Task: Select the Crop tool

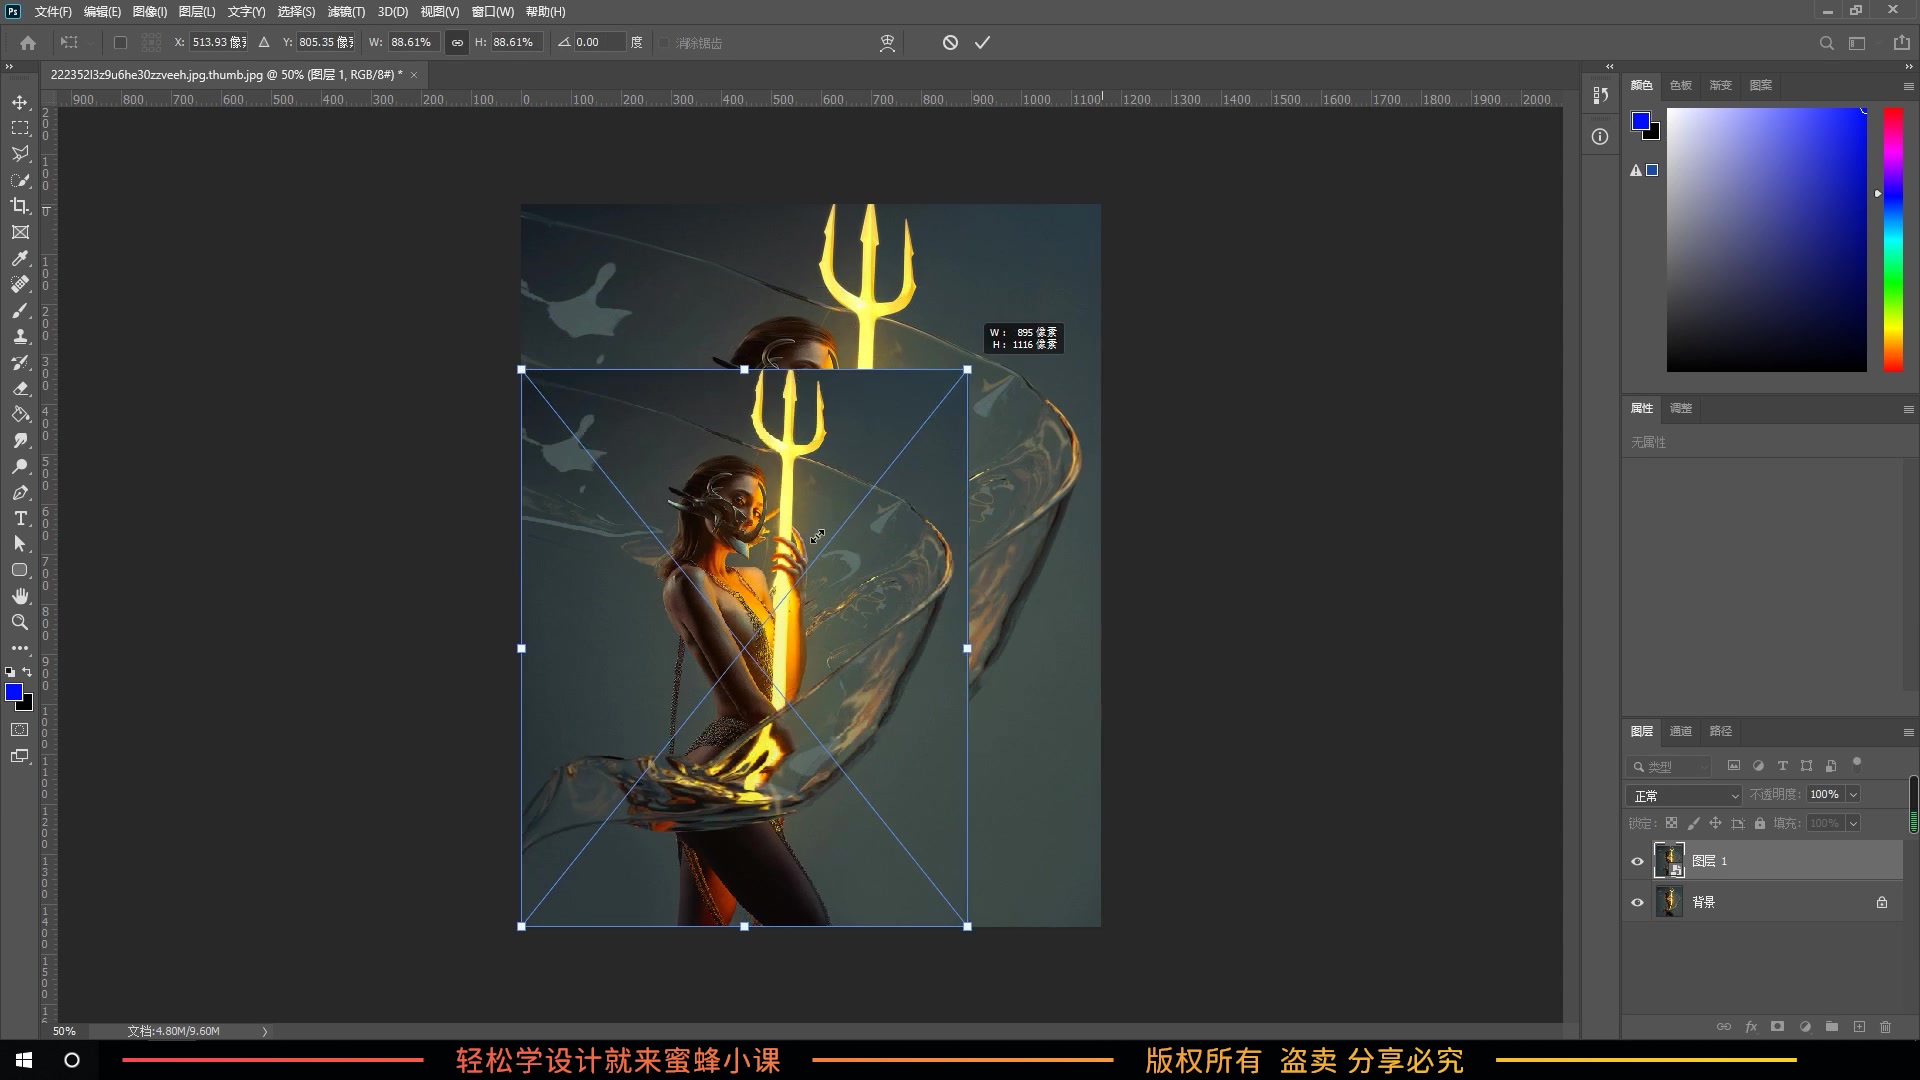Action: click(20, 206)
